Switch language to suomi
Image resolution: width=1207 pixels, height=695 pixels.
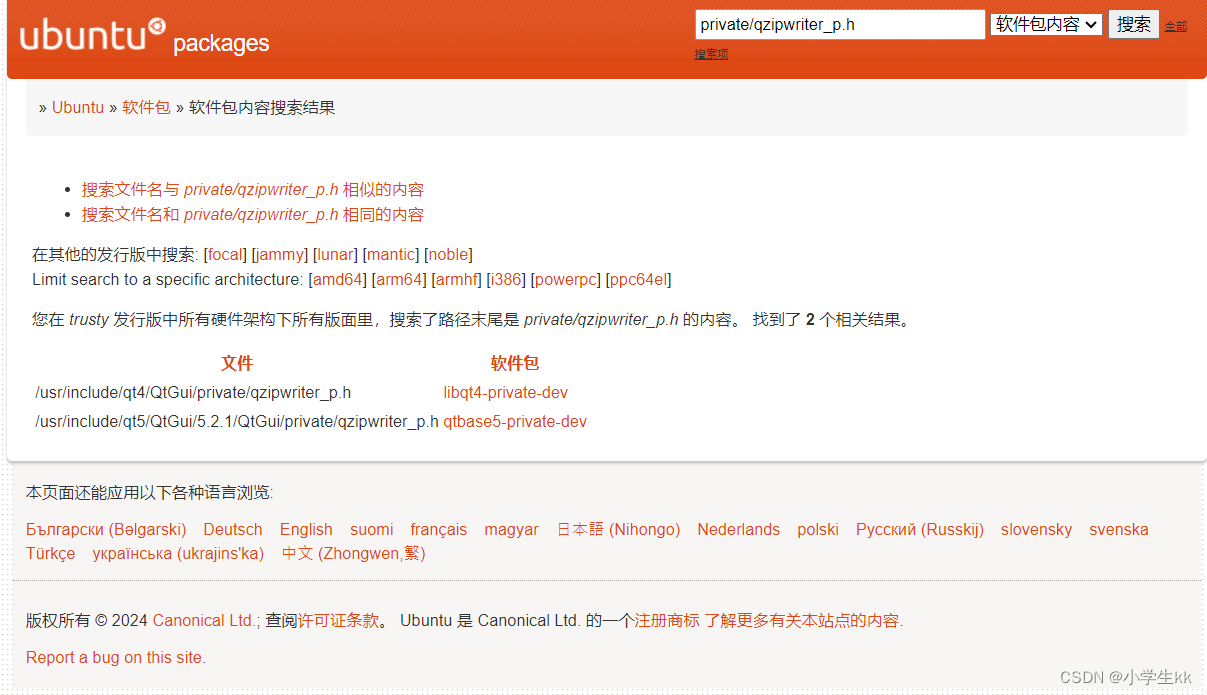(372, 530)
